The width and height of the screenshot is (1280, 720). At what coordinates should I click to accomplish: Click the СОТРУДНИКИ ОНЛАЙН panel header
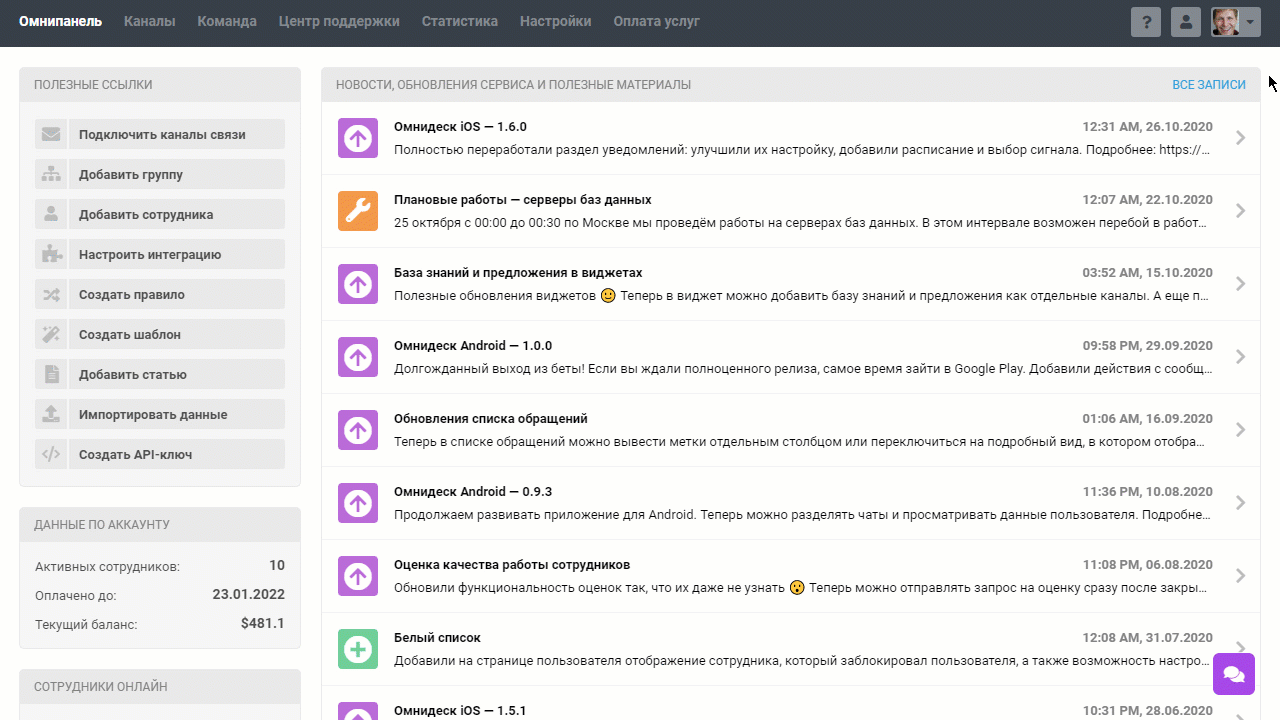tap(160, 686)
